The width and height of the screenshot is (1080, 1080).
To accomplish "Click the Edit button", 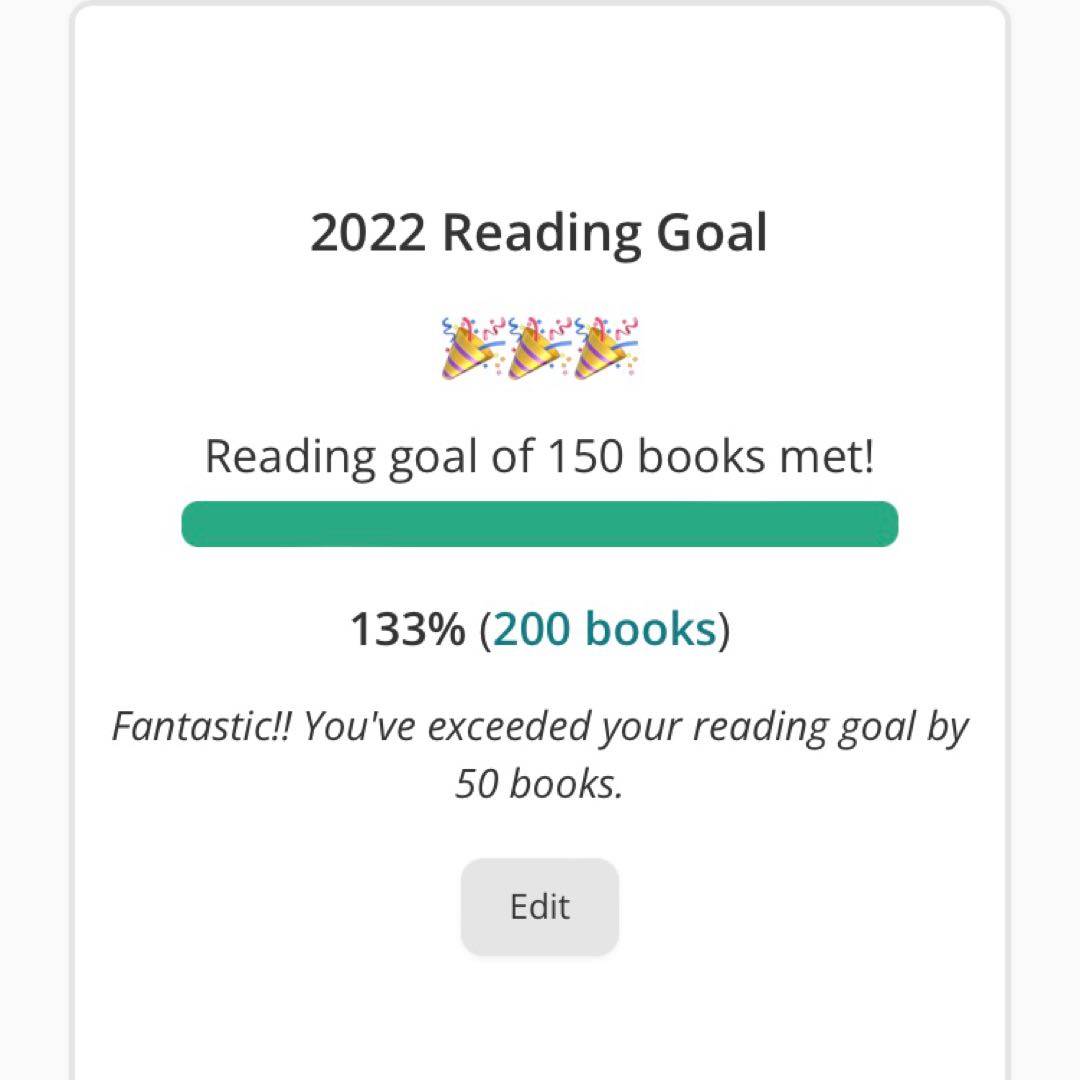I will [x=540, y=906].
